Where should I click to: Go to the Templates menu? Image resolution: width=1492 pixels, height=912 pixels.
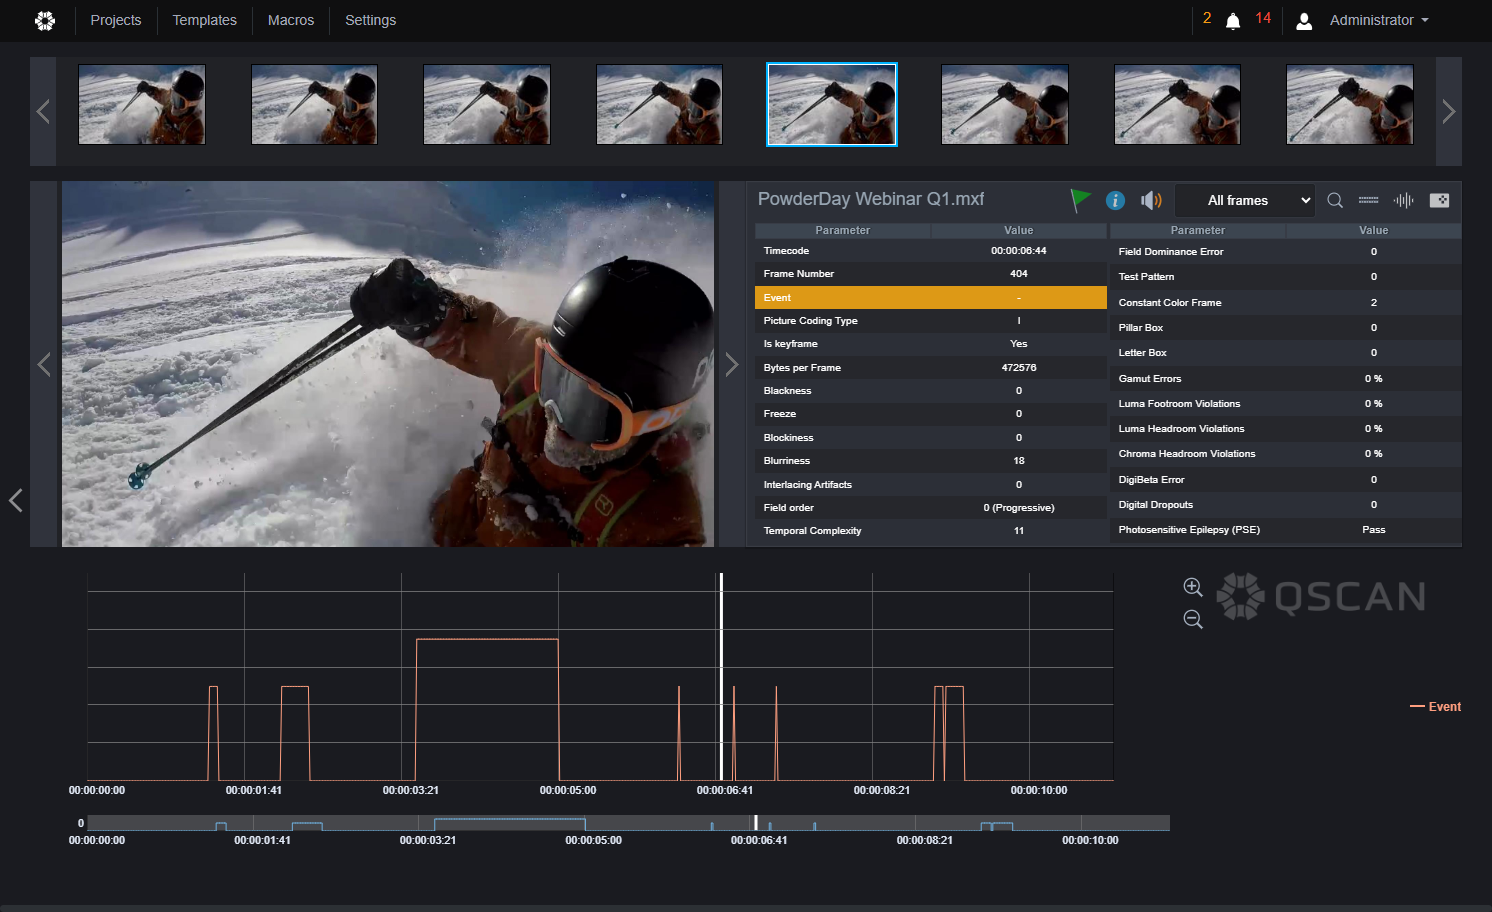205,20
